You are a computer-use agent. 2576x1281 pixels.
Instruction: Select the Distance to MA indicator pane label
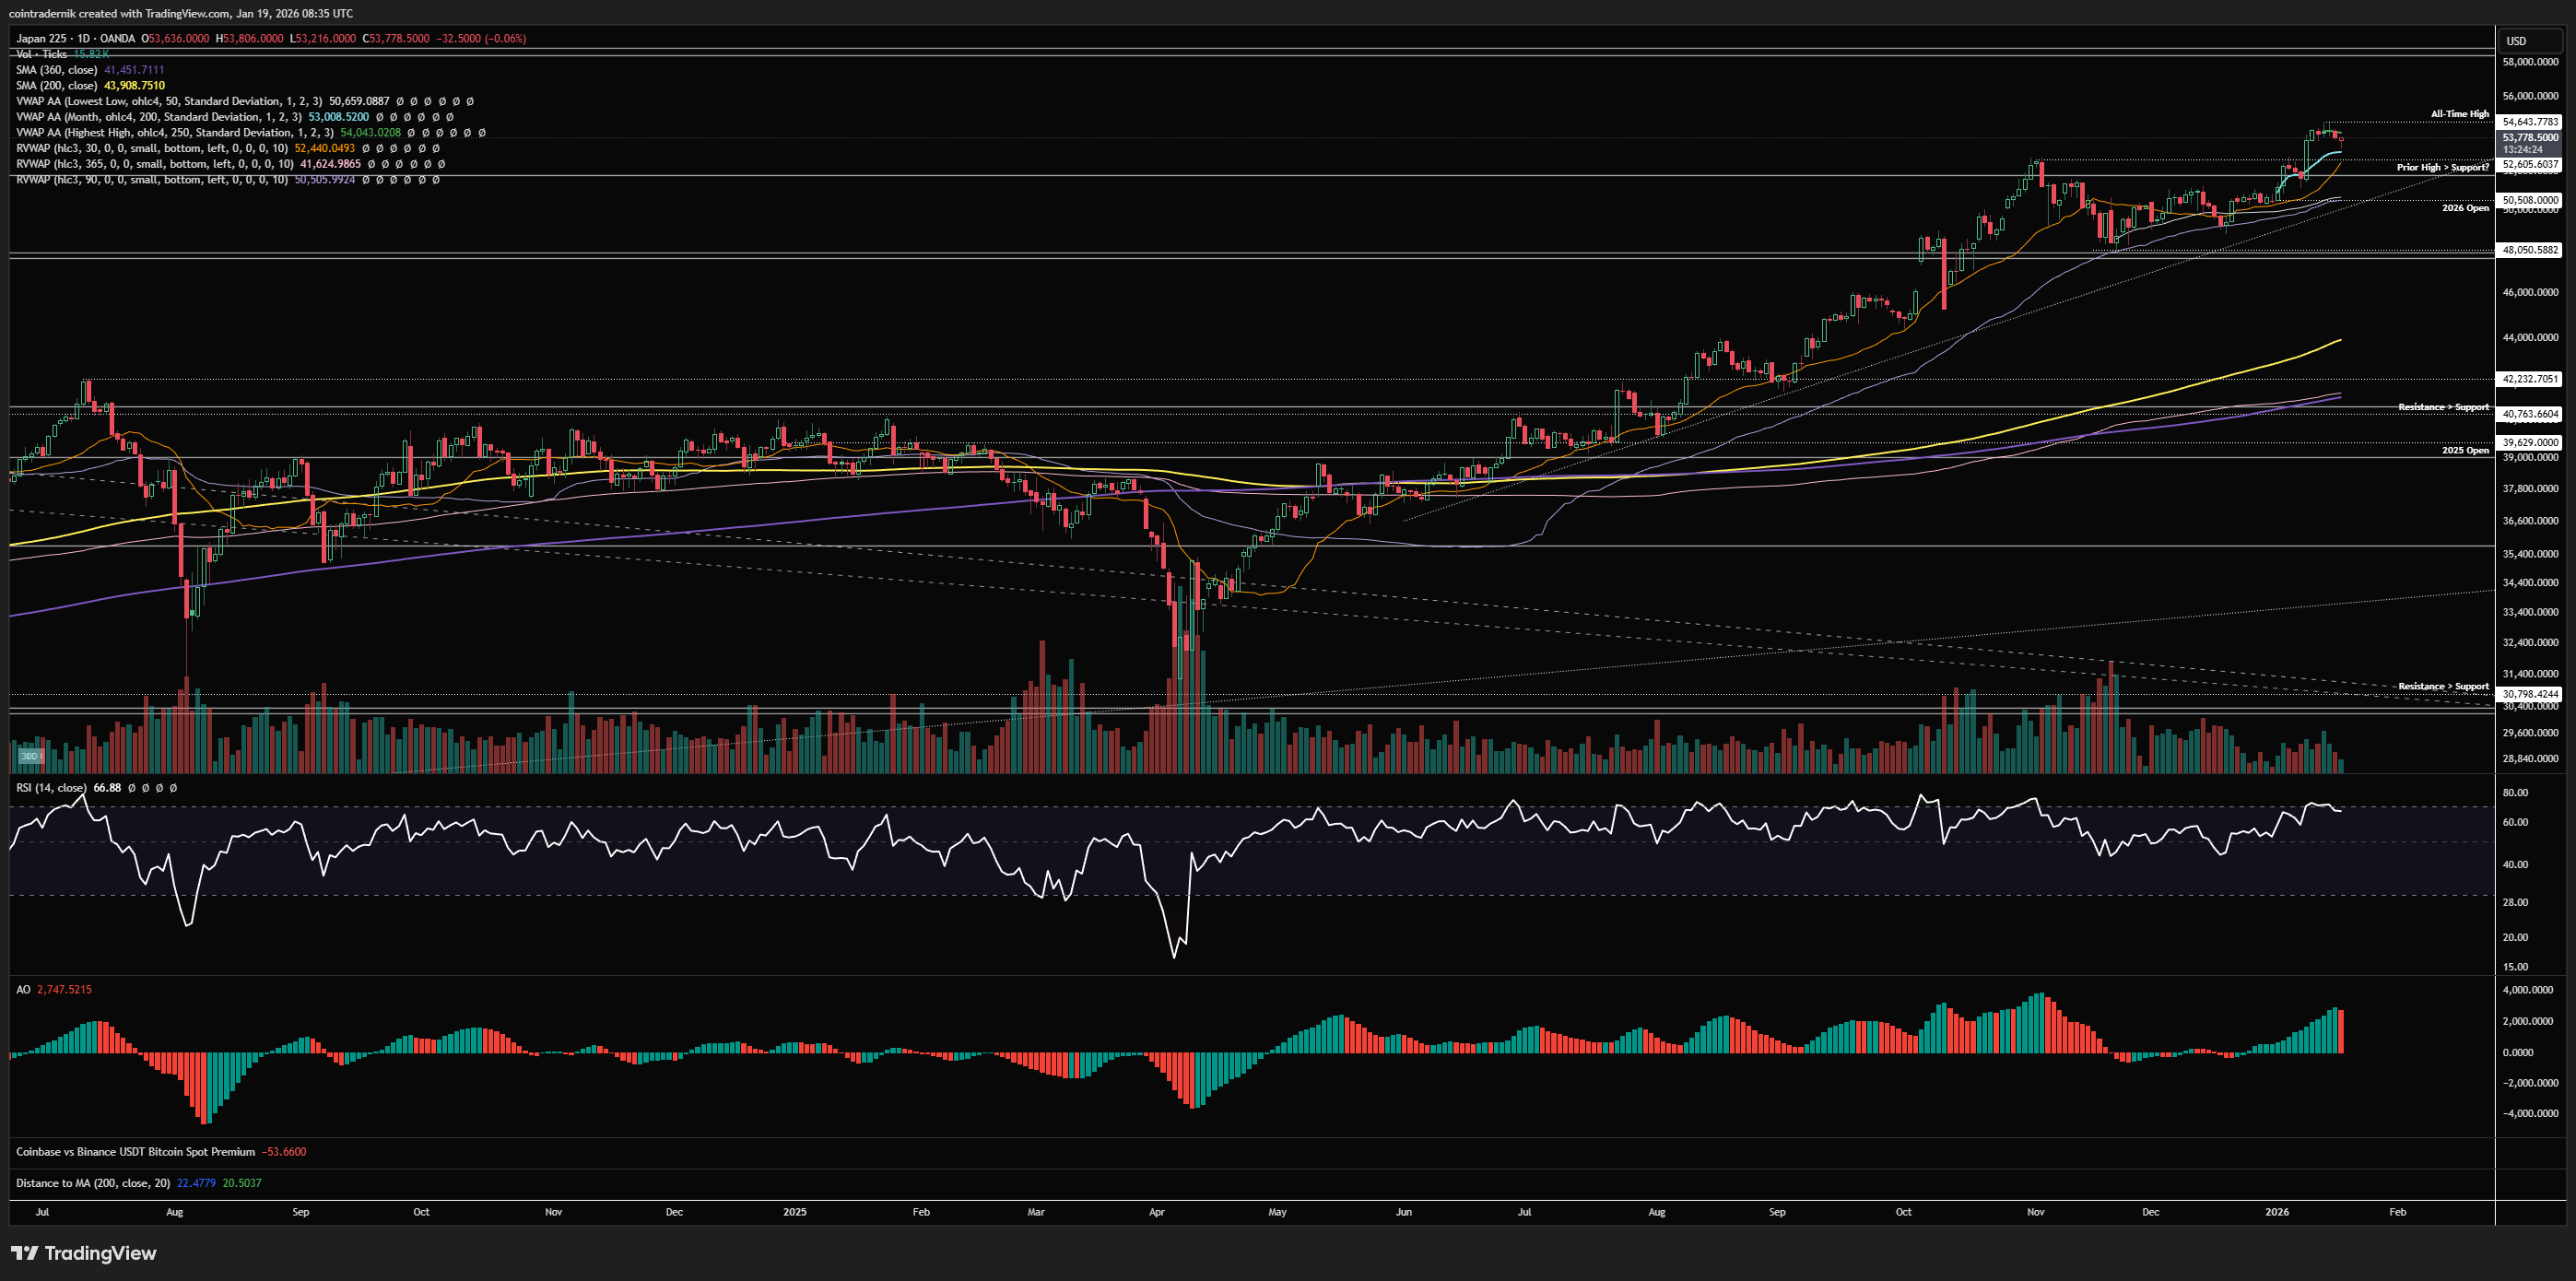point(94,1183)
